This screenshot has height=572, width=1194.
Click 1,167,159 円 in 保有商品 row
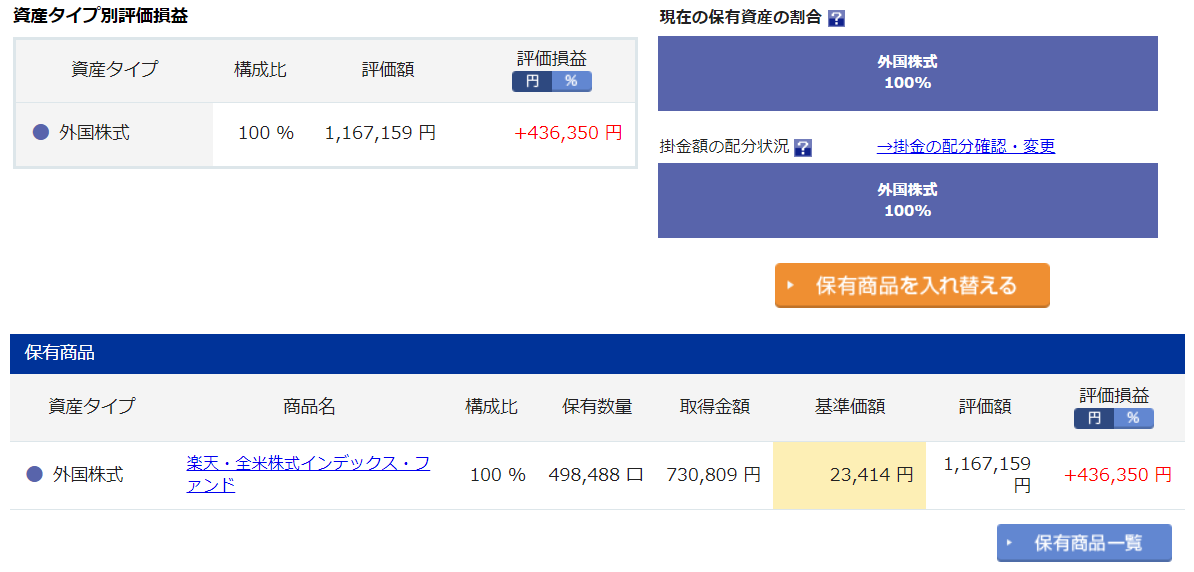pyautogui.click(x=987, y=475)
